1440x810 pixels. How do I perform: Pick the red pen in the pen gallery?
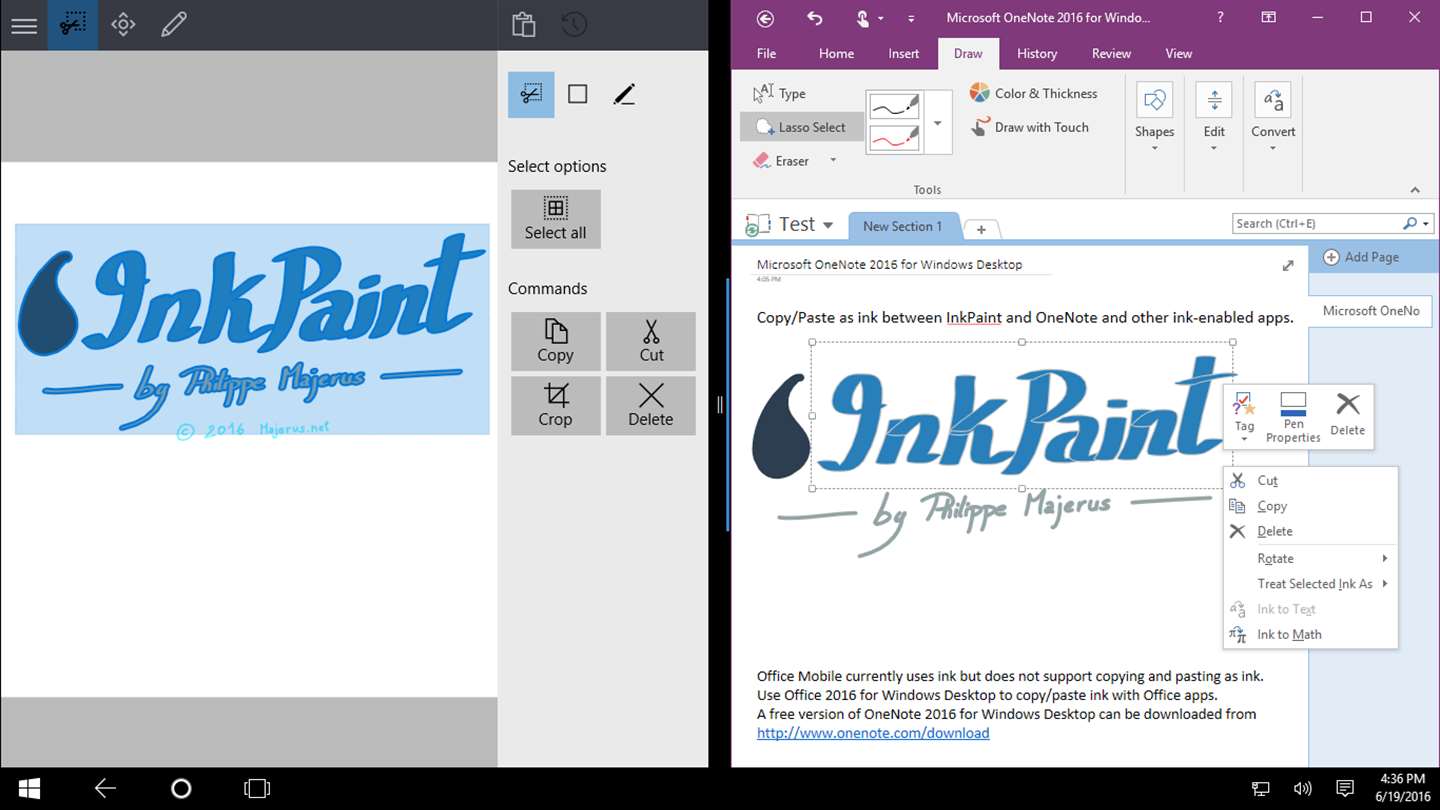coord(894,138)
